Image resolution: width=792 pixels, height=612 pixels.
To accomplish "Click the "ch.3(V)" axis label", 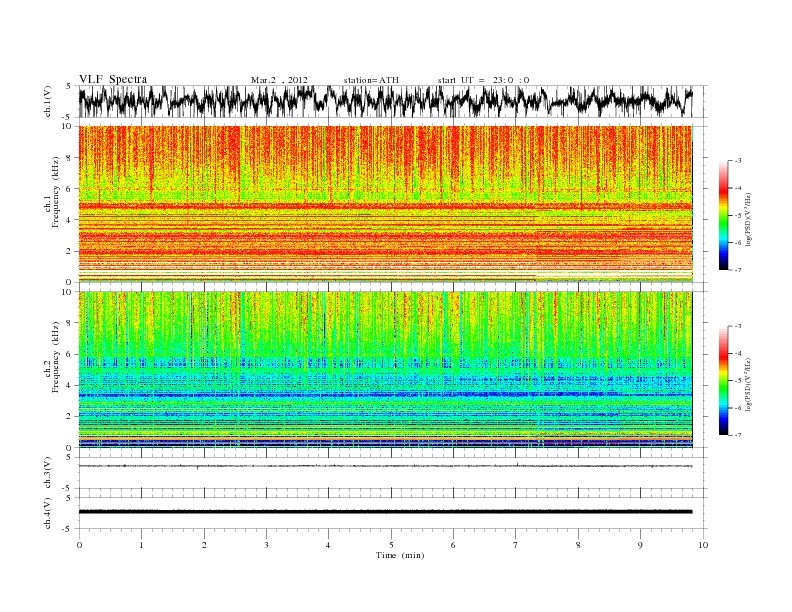I will coord(47,473).
